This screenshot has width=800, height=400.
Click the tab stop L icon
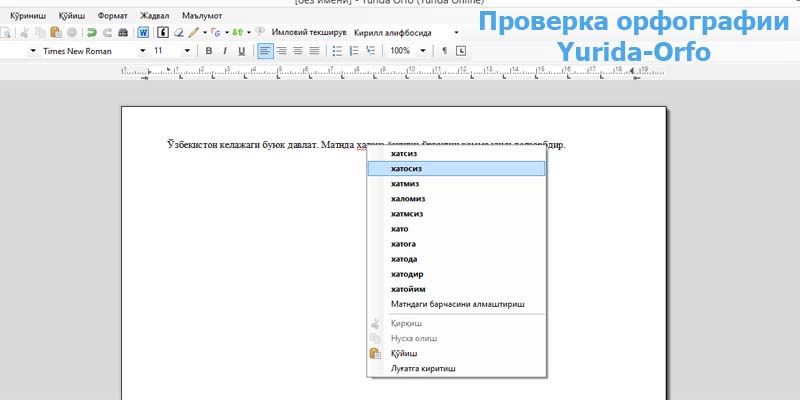[461, 51]
